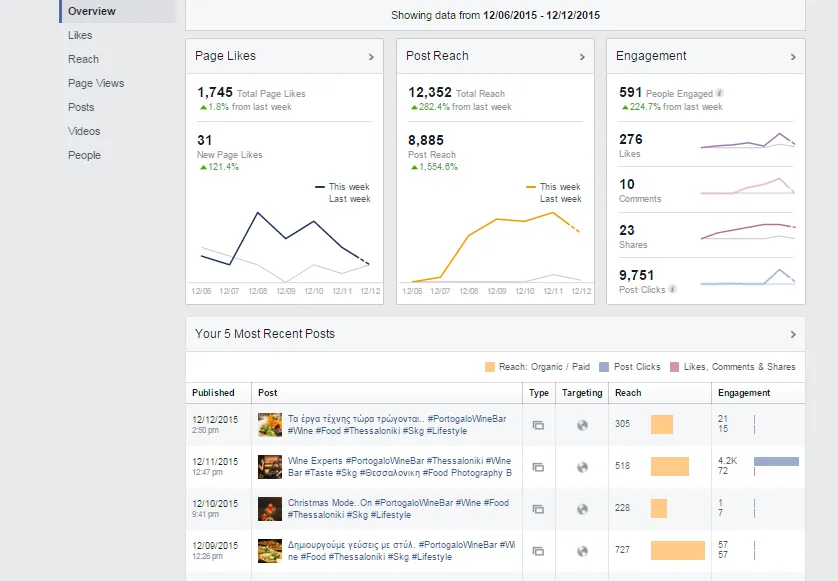This screenshot has width=838, height=581.
Task: Open thumbnail of the Wine Experts post
Action: [270, 467]
